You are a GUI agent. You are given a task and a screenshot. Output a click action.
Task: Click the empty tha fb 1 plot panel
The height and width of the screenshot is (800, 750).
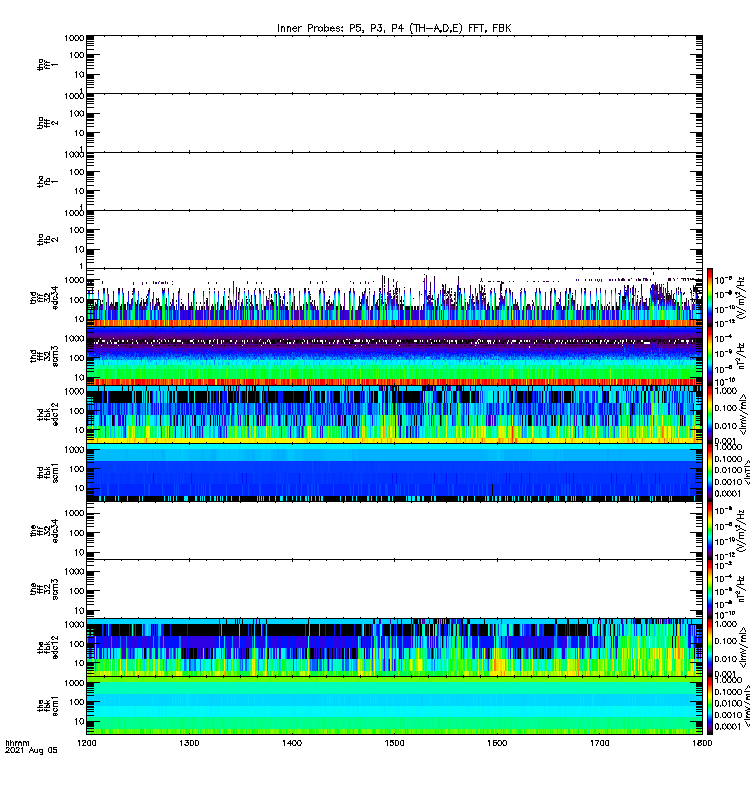tap(394, 181)
